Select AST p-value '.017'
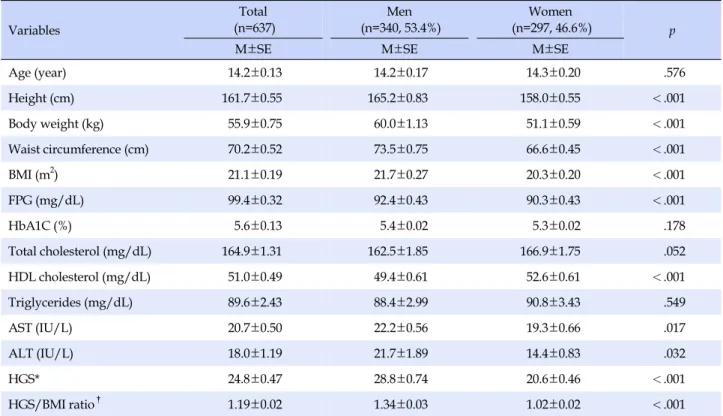723x416 pixels. [674, 328]
